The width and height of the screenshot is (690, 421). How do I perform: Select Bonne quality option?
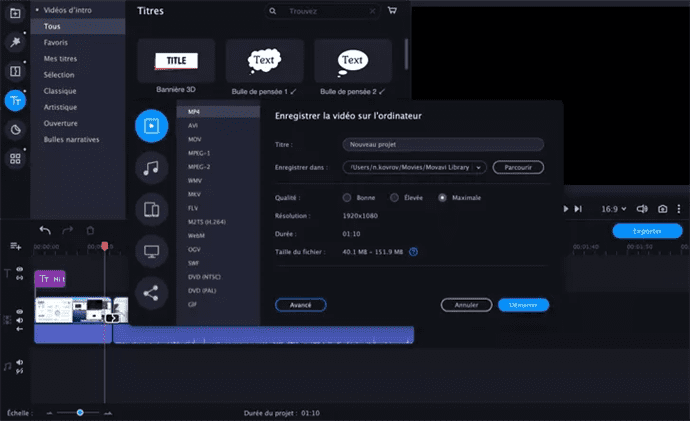click(x=347, y=198)
